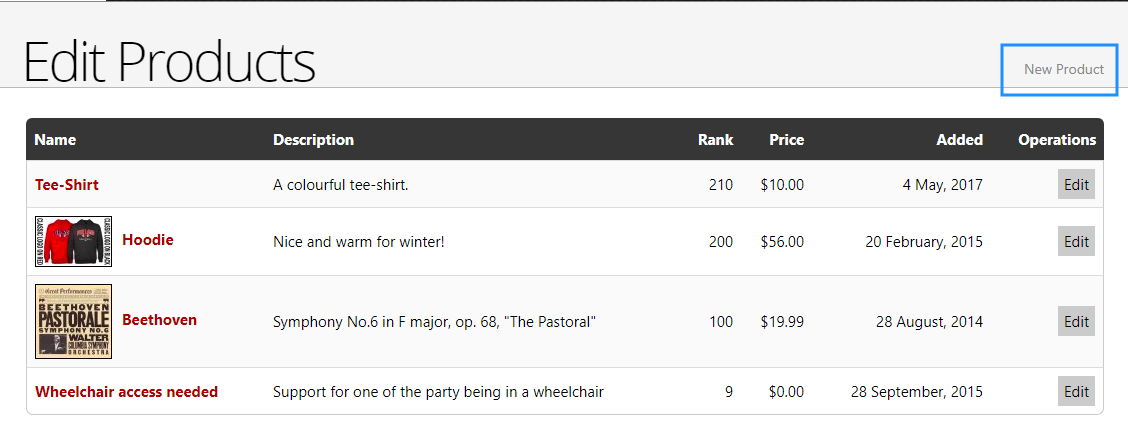Click the Rank column header
The height and width of the screenshot is (437, 1128).
715,140
